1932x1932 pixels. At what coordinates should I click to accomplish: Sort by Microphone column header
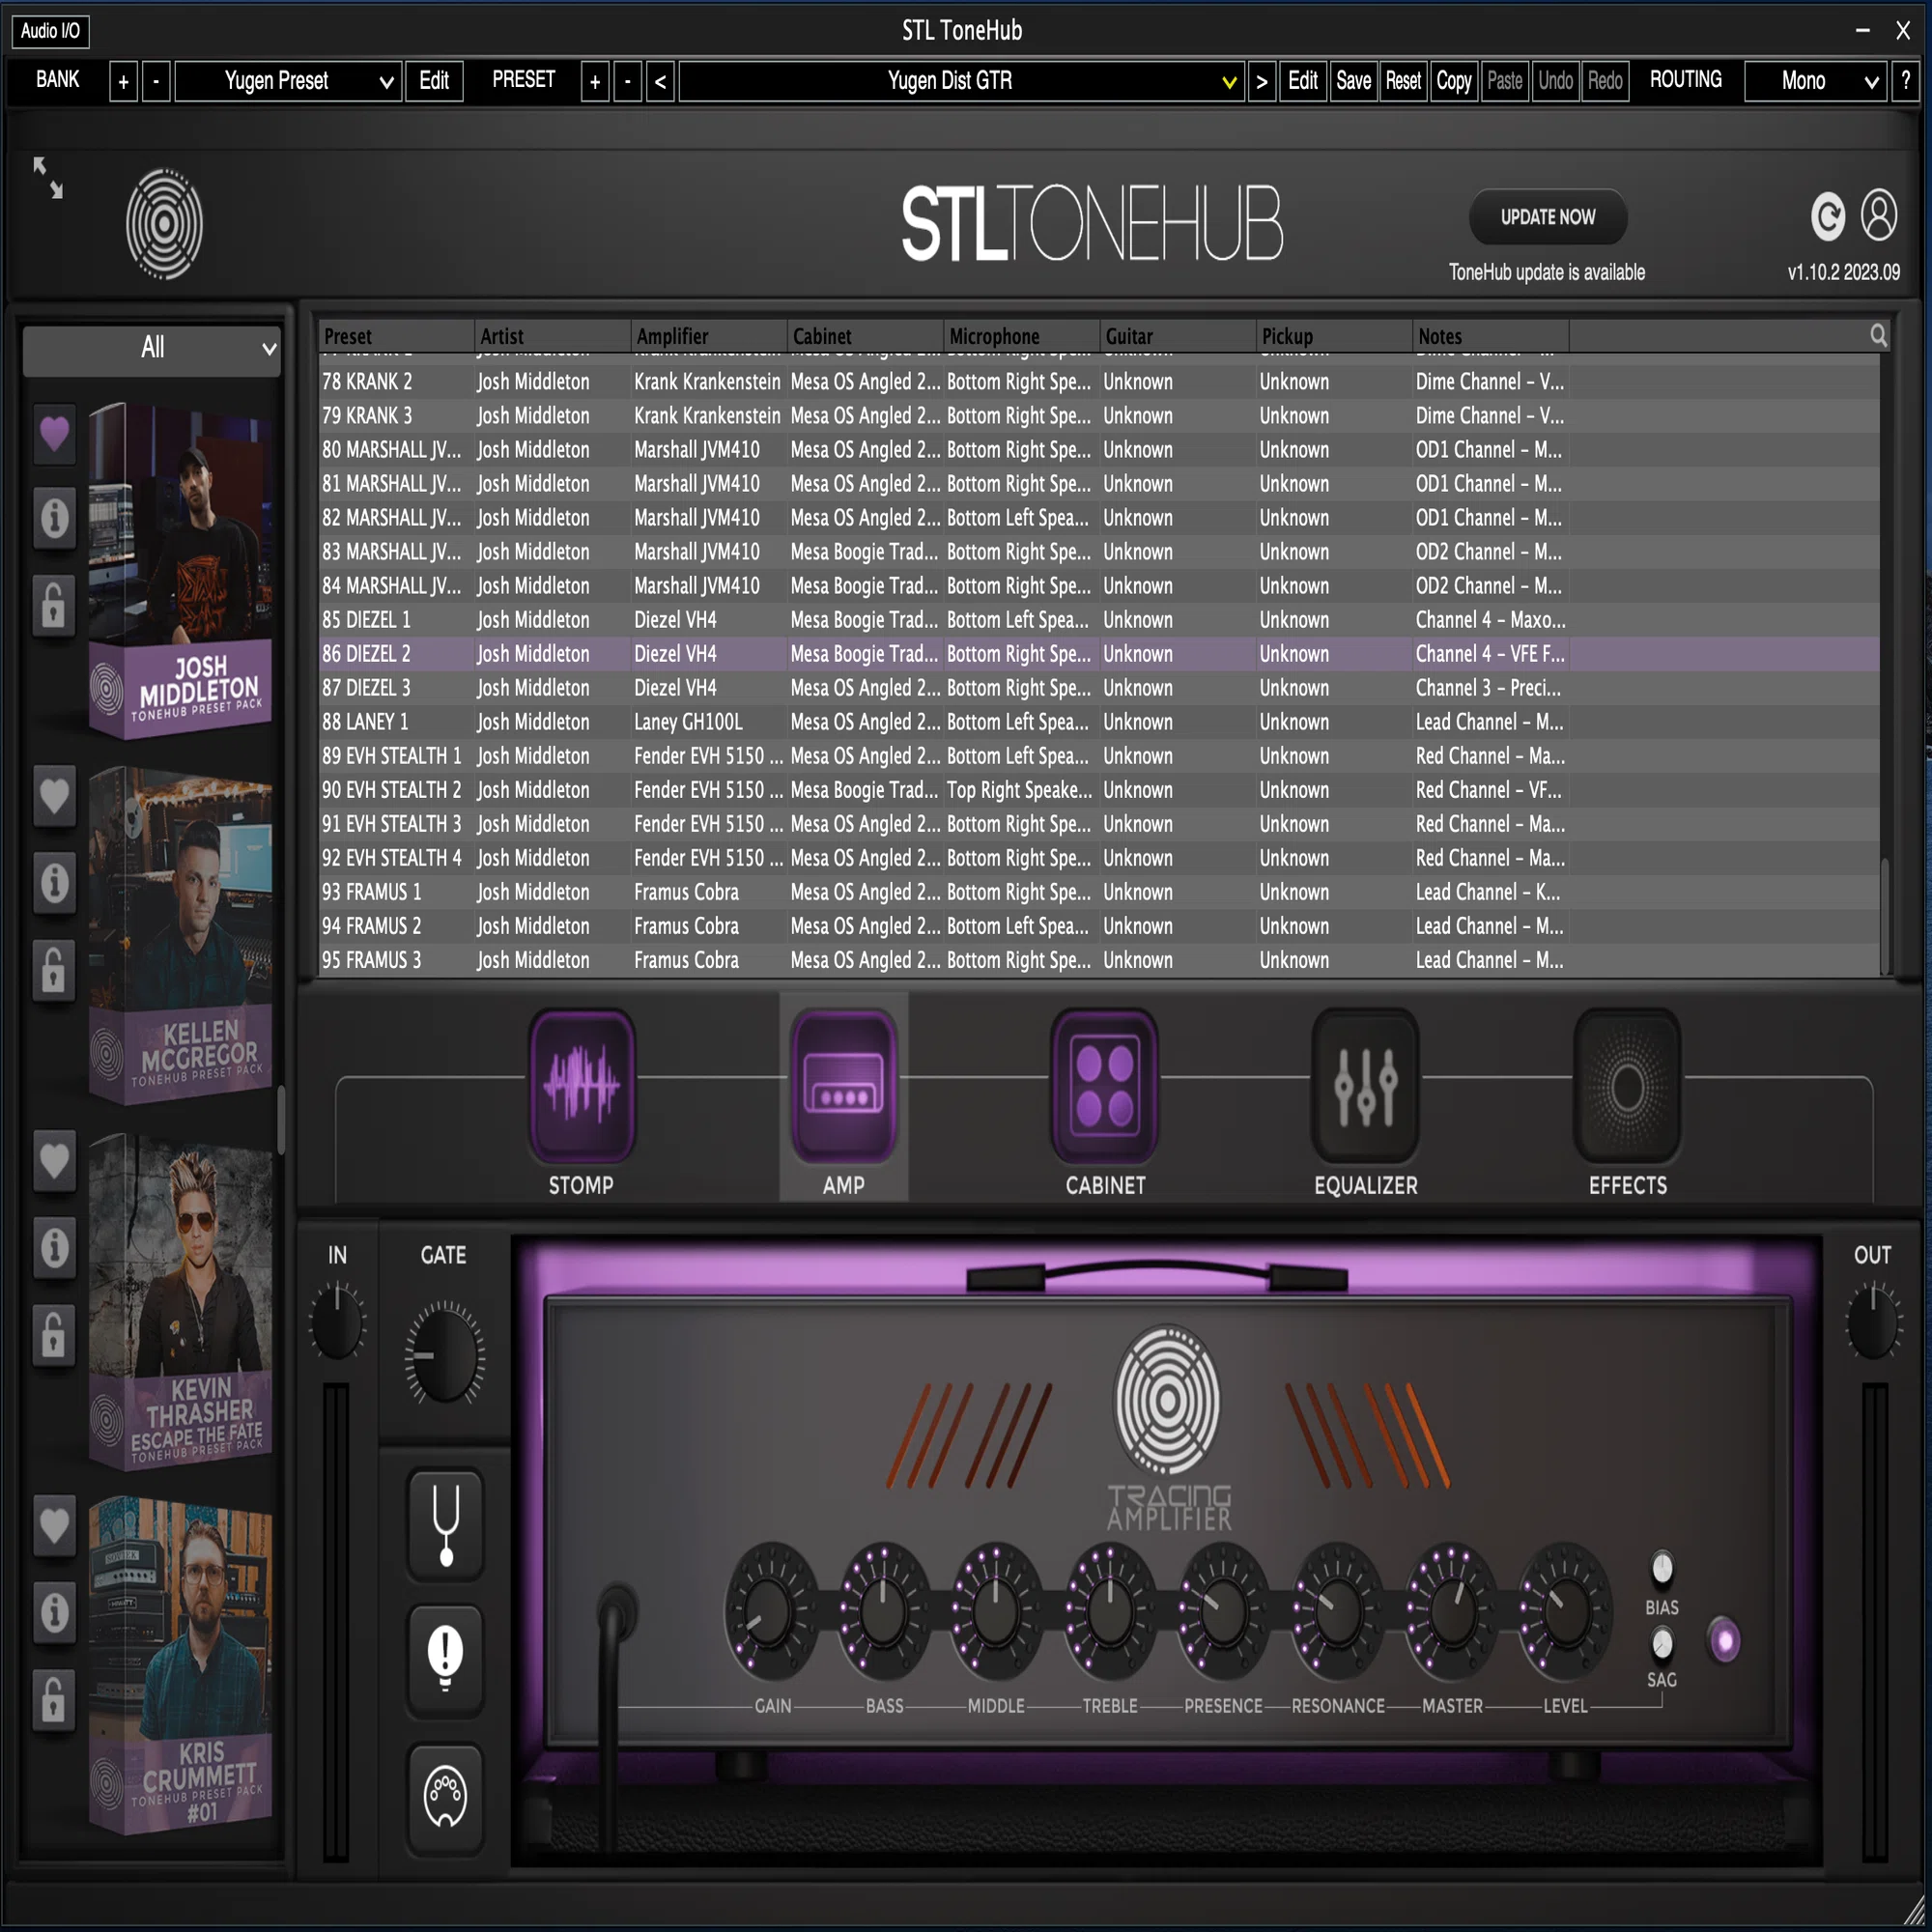point(1022,337)
